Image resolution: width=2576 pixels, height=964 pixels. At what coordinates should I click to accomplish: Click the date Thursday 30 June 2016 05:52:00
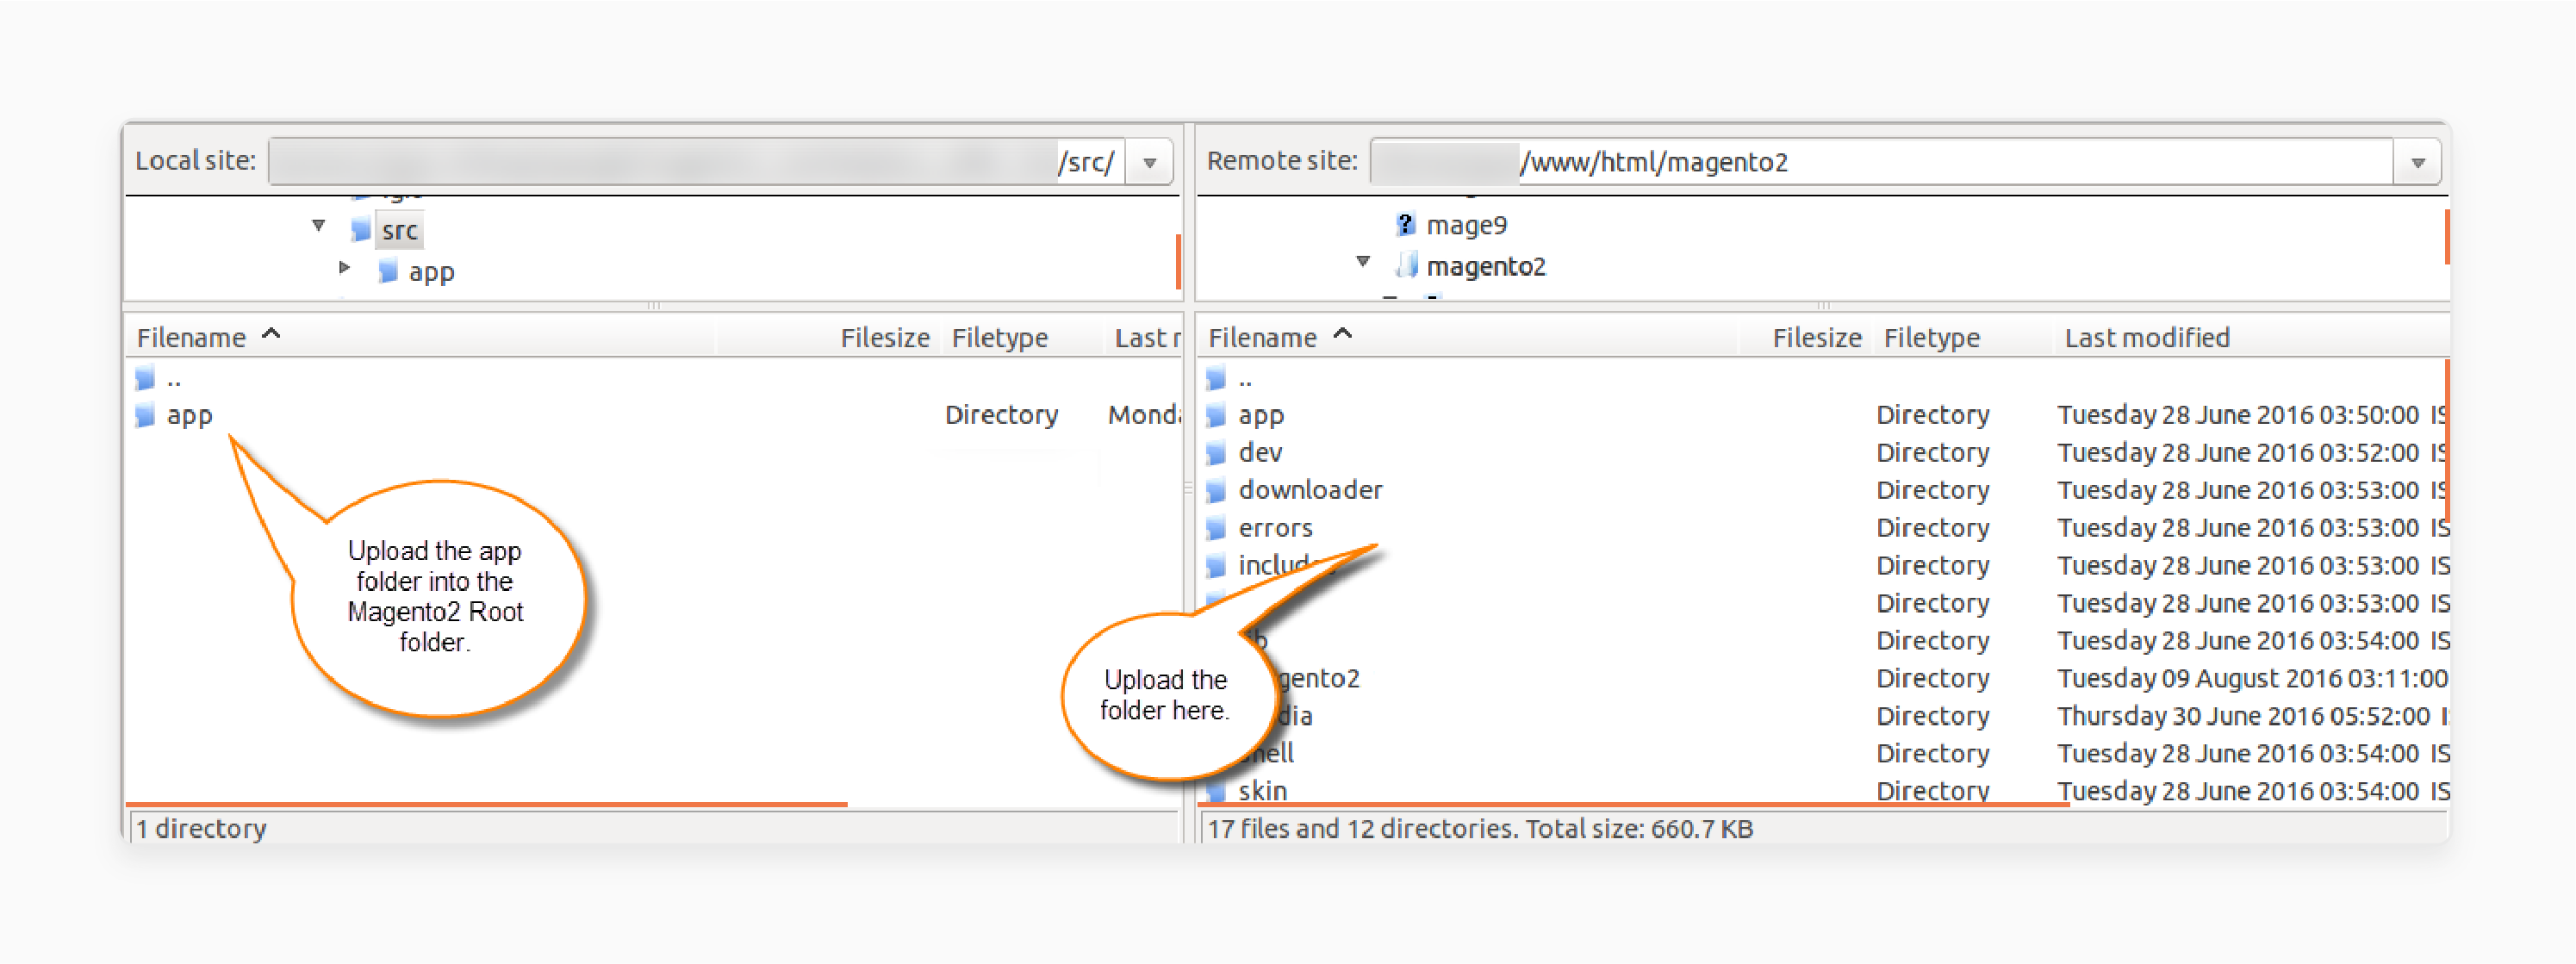click(2243, 716)
